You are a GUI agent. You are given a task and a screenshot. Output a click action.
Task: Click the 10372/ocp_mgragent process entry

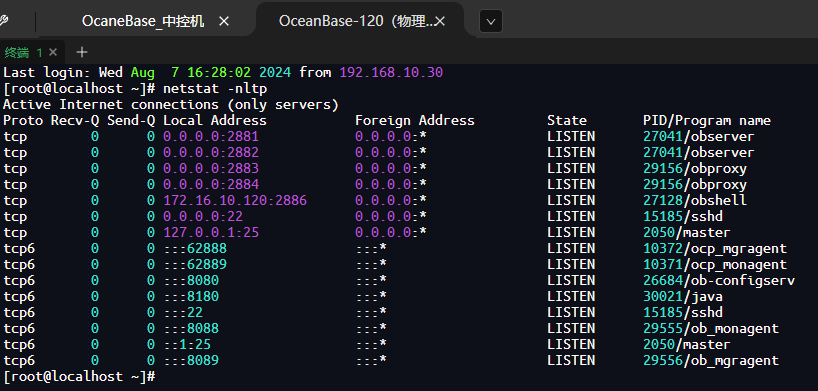tap(715, 248)
